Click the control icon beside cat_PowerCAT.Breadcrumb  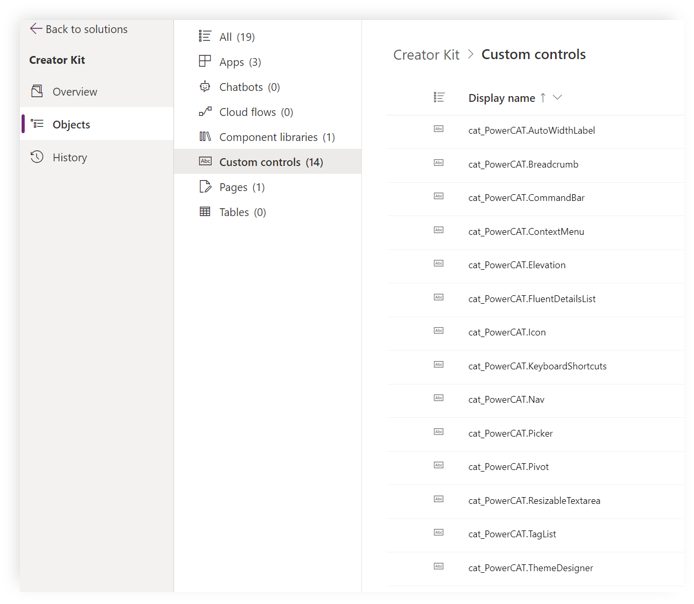(x=439, y=163)
